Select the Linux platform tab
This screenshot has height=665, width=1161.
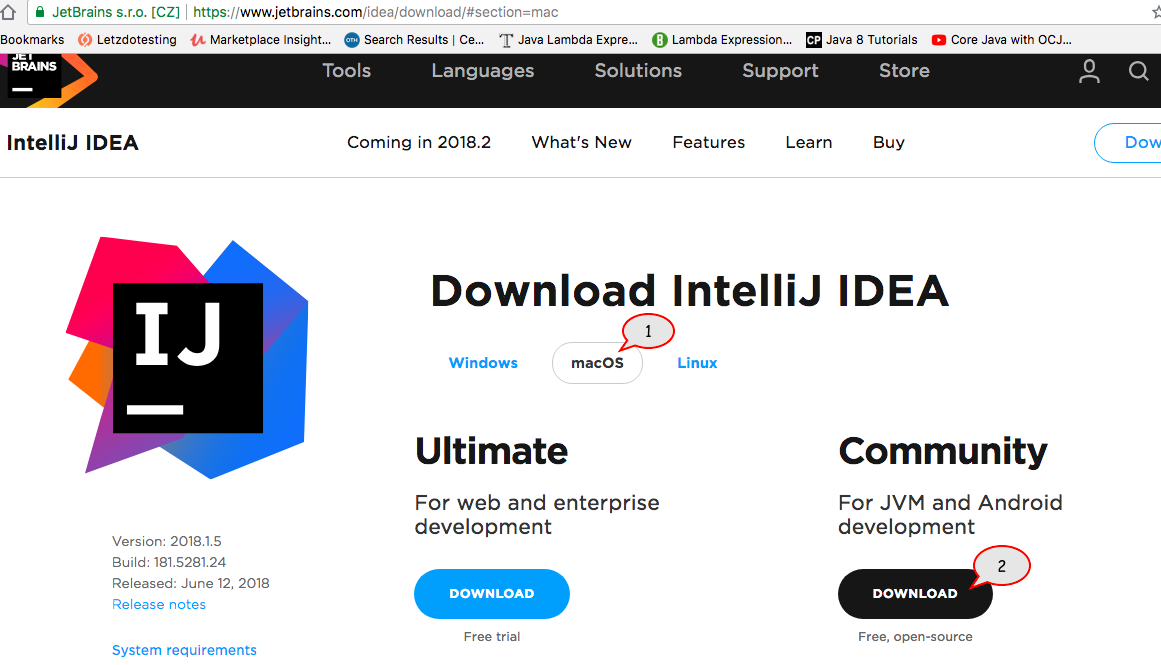point(697,363)
